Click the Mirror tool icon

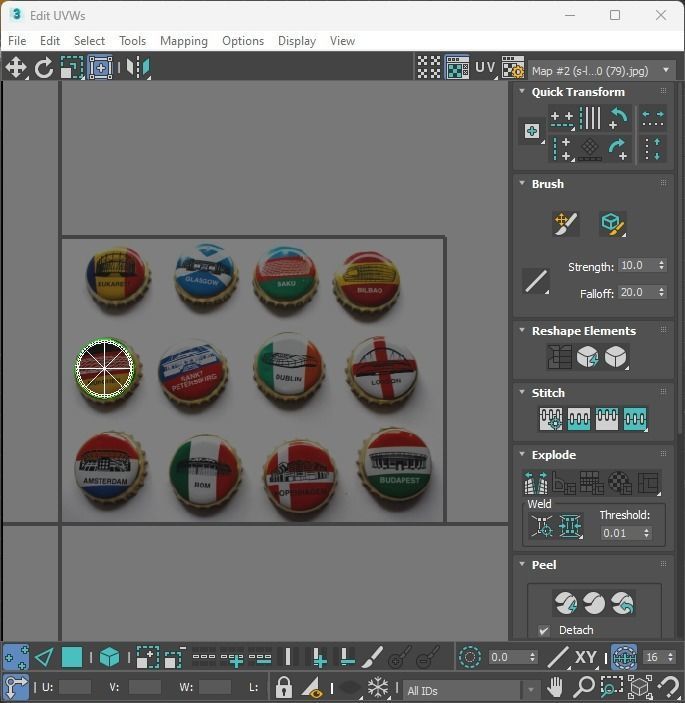tap(138, 68)
